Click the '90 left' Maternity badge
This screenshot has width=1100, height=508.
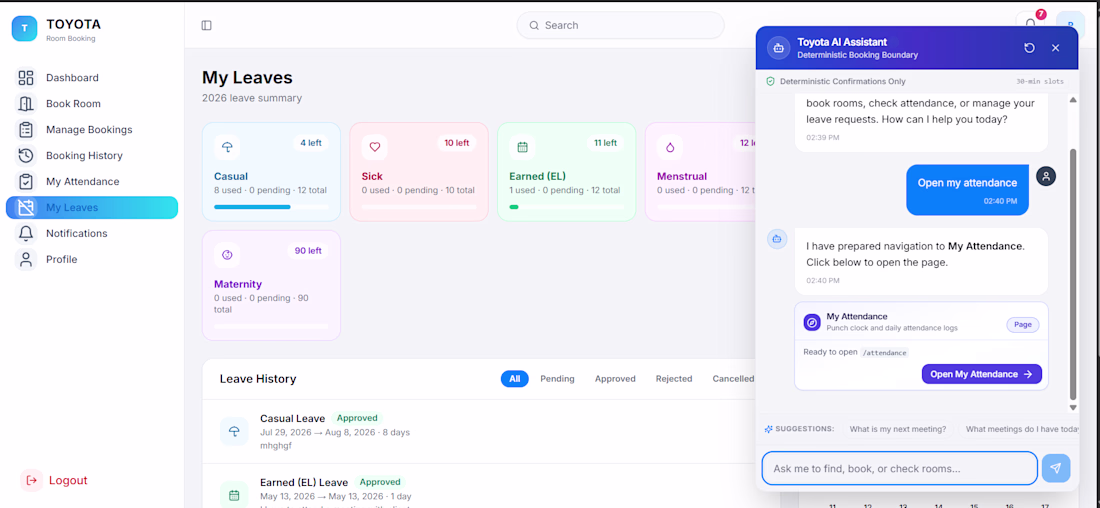pos(308,250)
